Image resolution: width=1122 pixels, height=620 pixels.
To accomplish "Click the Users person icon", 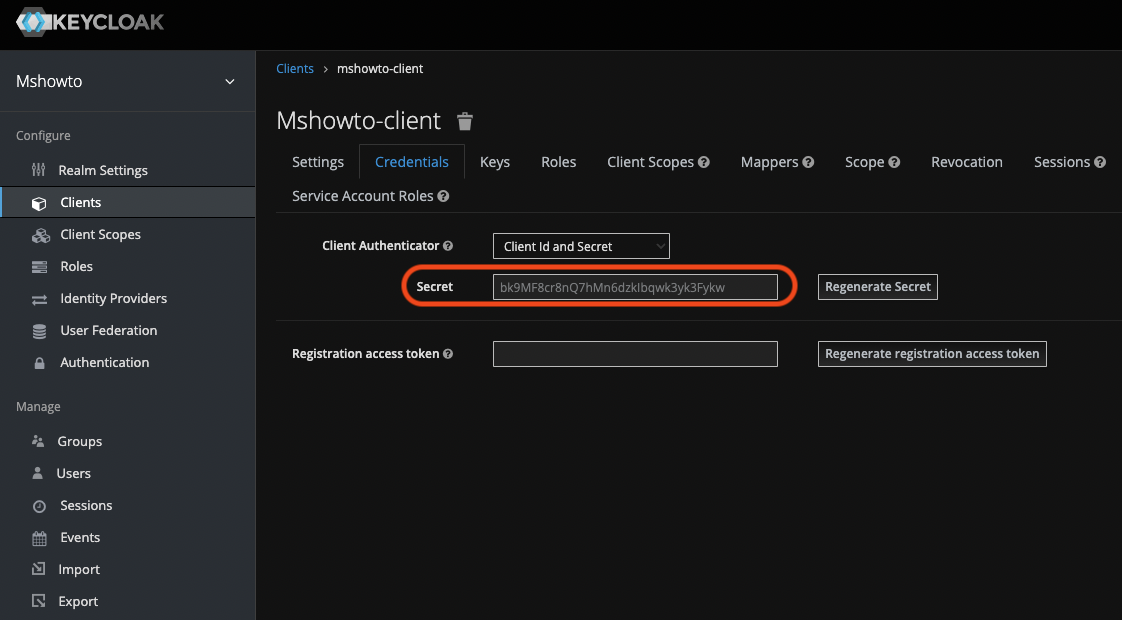I will tap(37, 473).
